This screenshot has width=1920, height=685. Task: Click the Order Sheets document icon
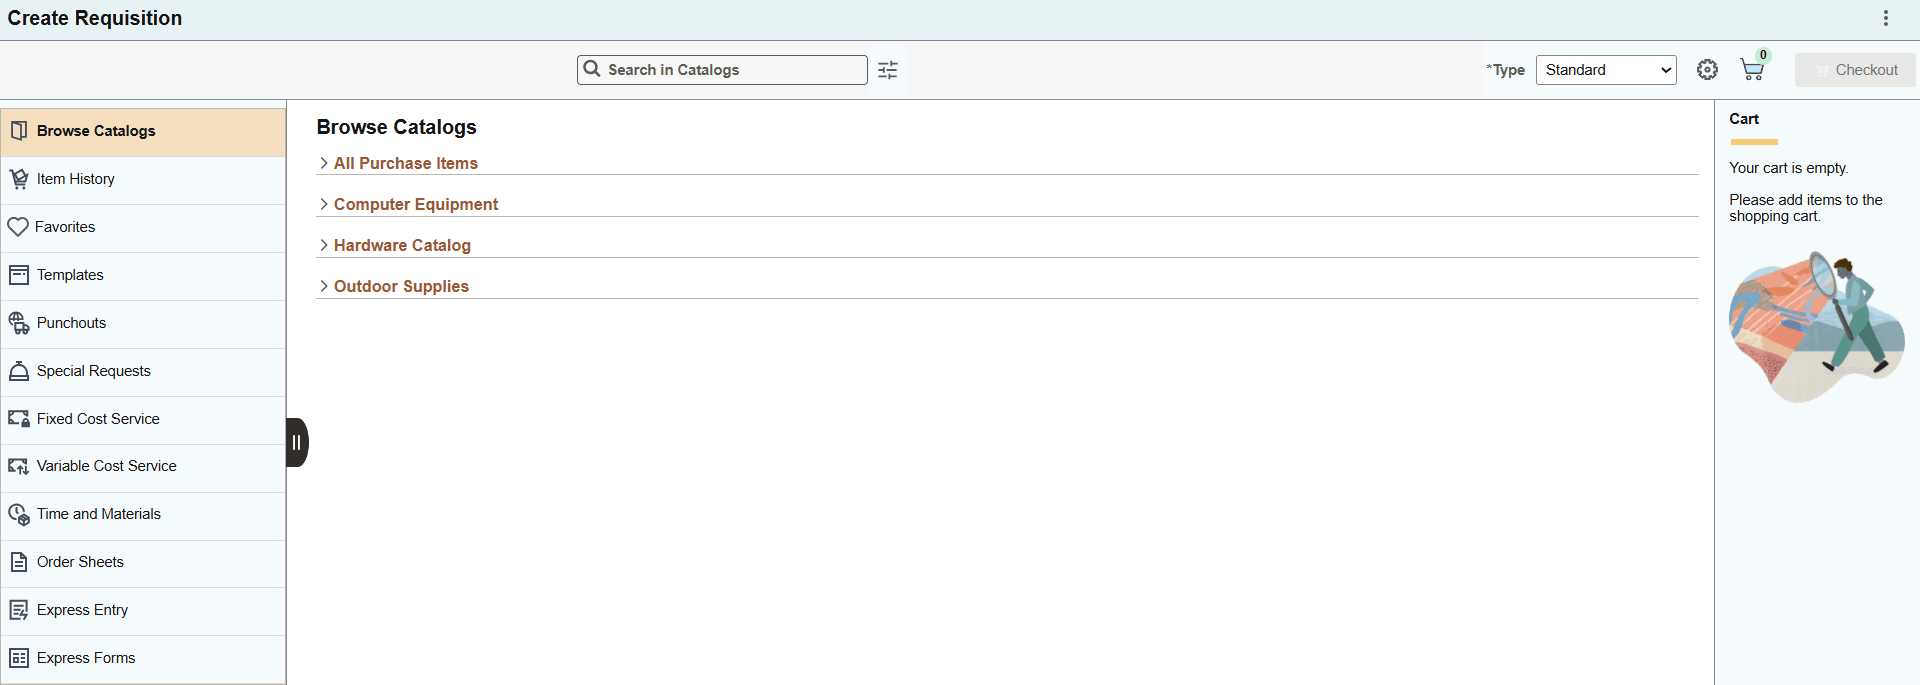click(19, 562)
